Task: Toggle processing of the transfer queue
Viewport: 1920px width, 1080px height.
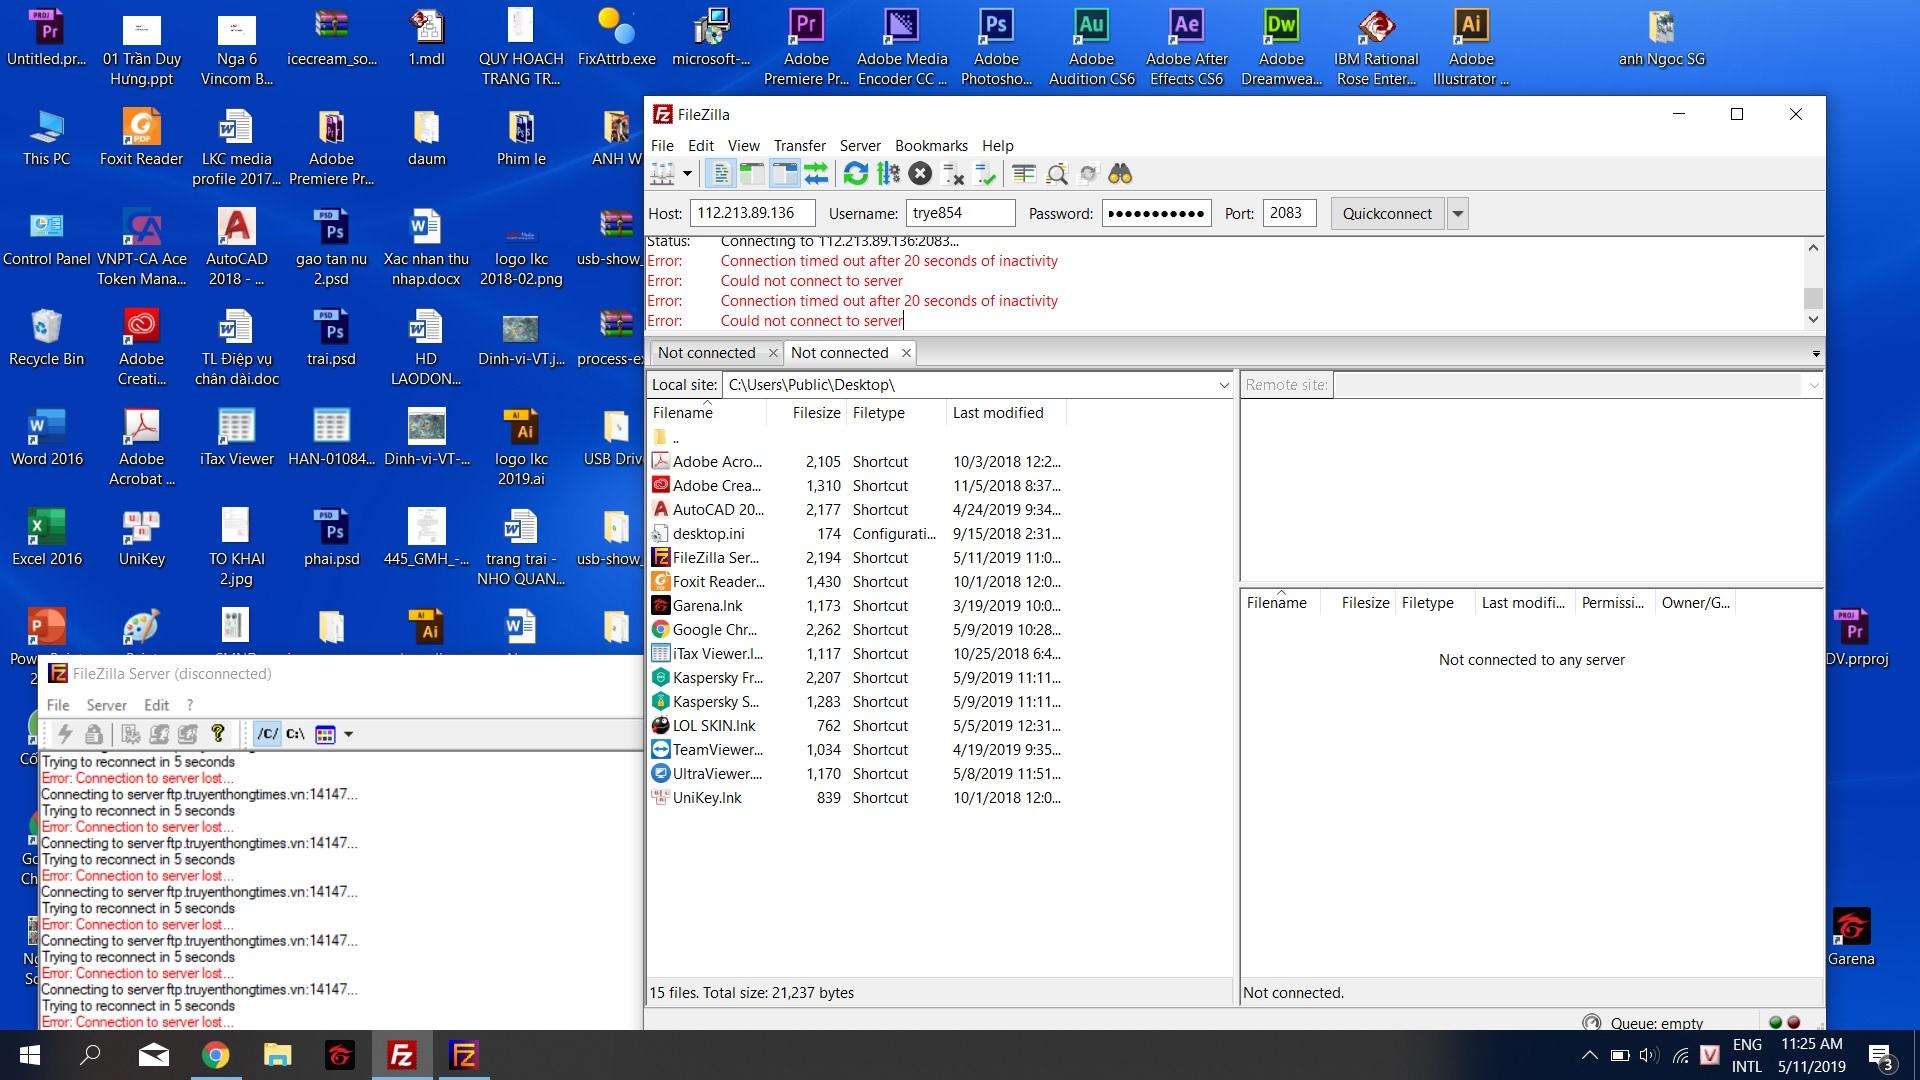Action: [888, 174]
